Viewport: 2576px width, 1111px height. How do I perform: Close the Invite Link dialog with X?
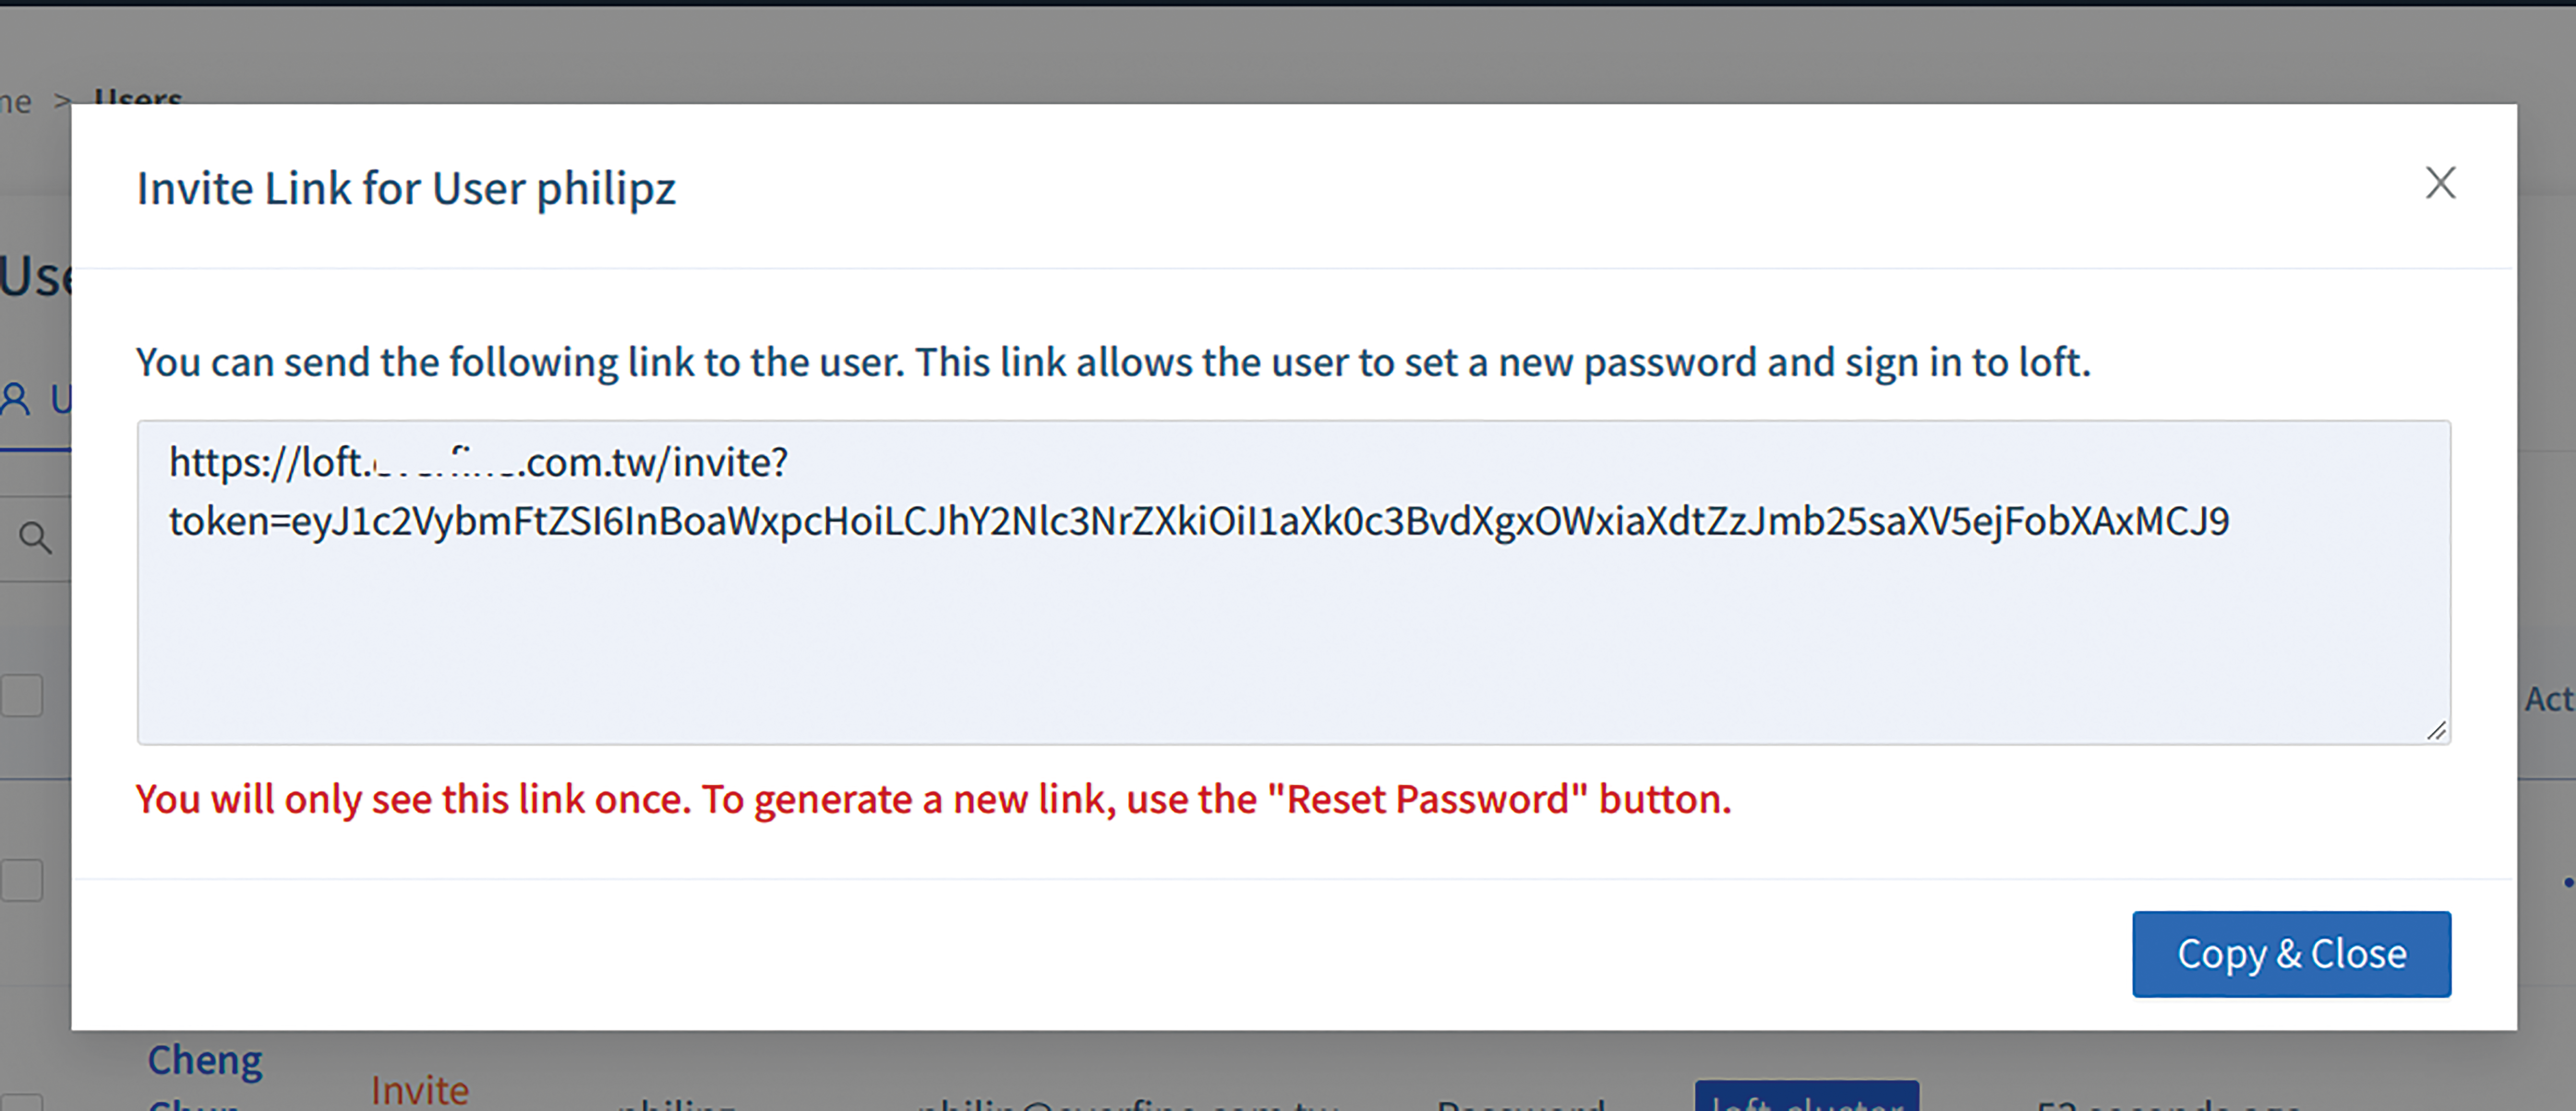pos(2440,183)
